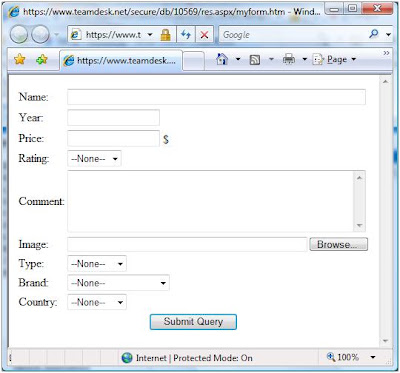Image resolution: width=400 pixels, height=373 pixels.
Task: Click the Print icon
Action: pyautogui.click(x=289, y=59)
